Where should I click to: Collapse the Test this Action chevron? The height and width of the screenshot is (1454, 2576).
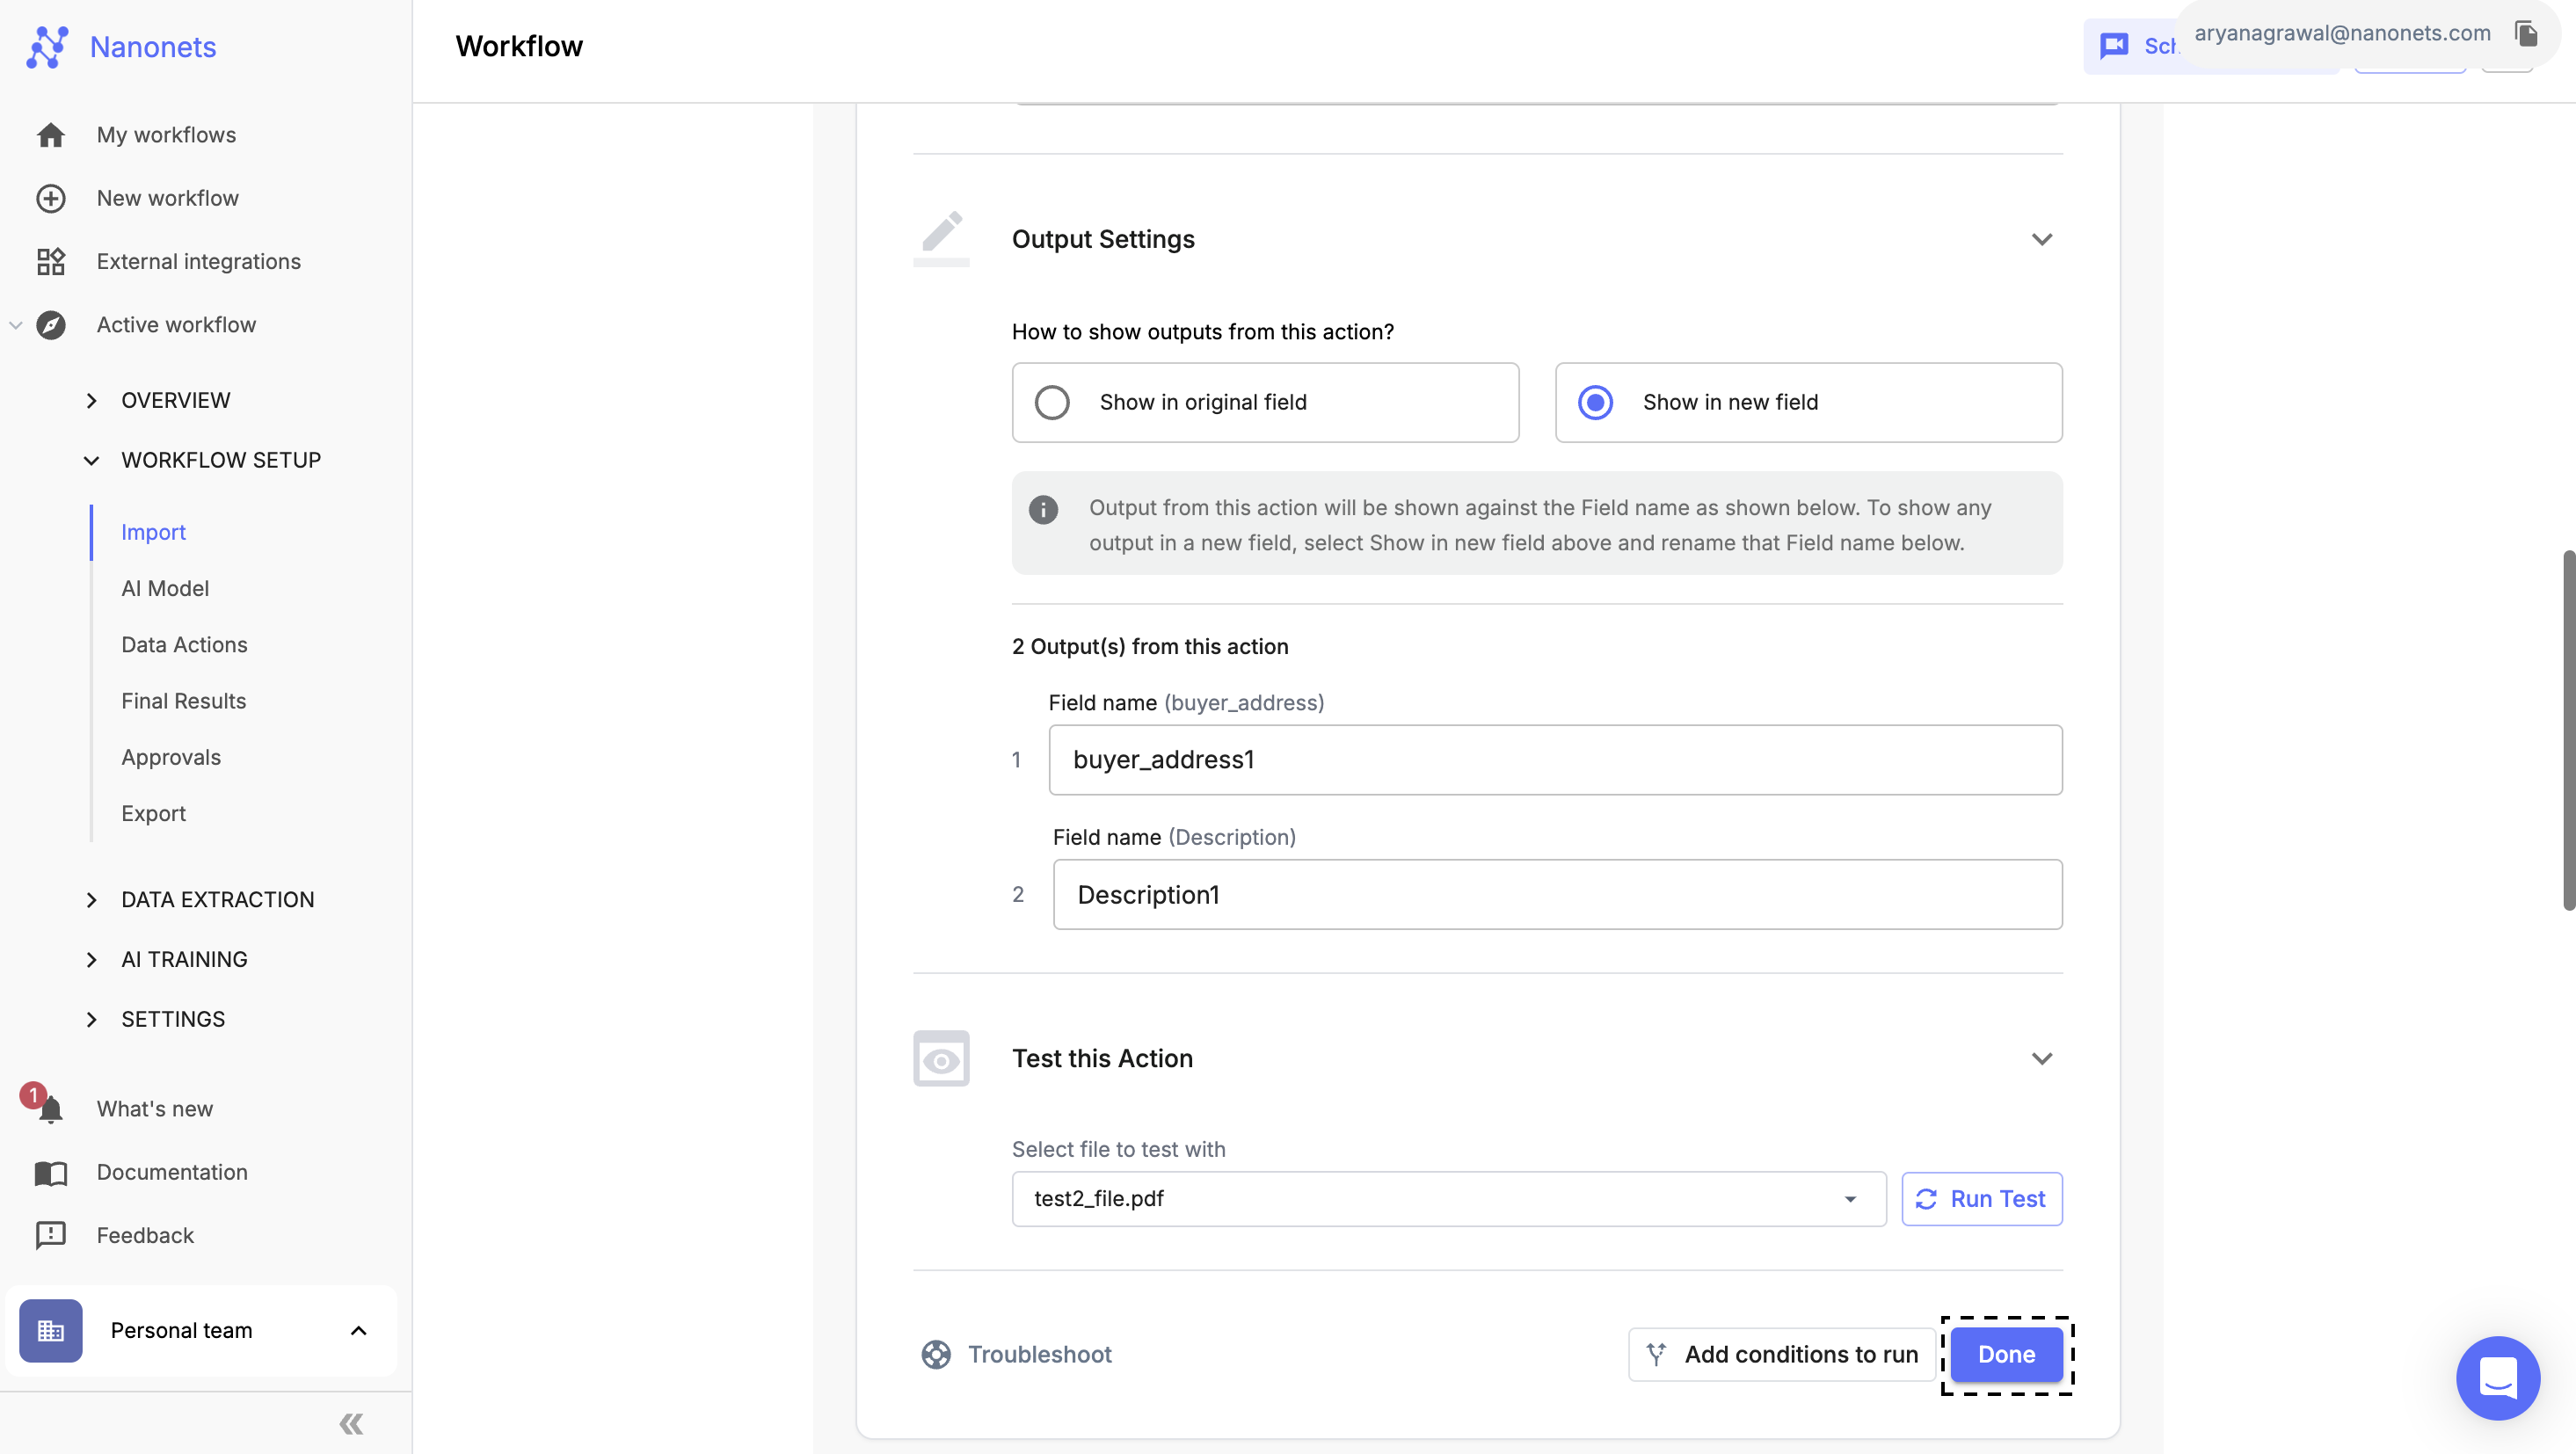pyautogui.click(x=2042, y=1059)
